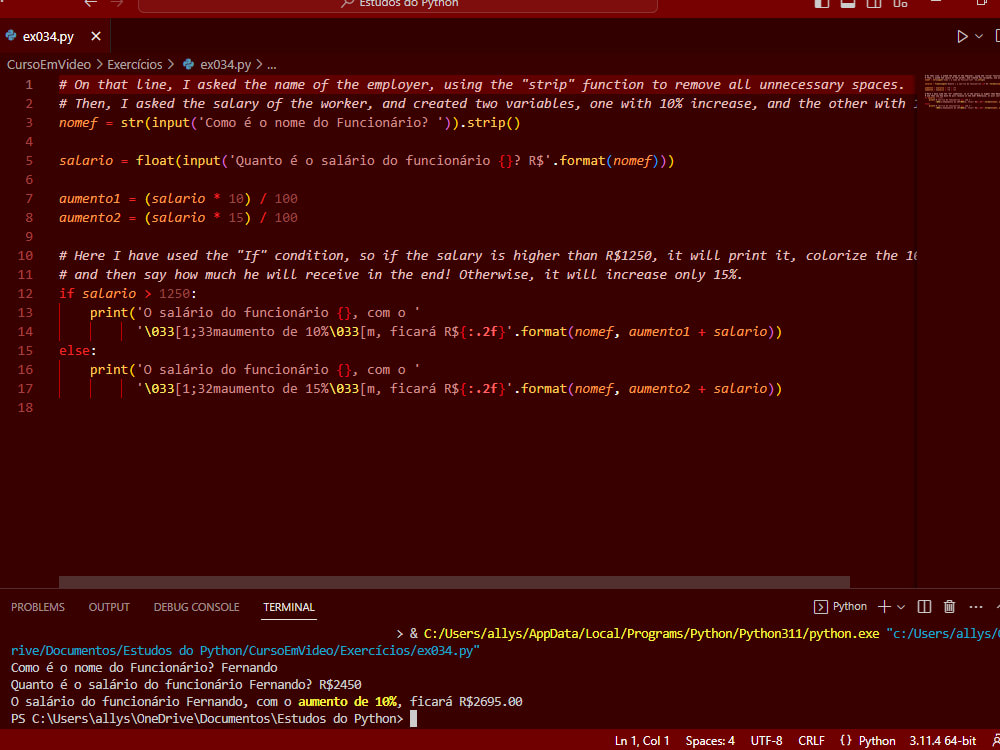Run the Python file using the Run button
The width and height of the screenshot is (1000, 750).
(x=962, y=35)
